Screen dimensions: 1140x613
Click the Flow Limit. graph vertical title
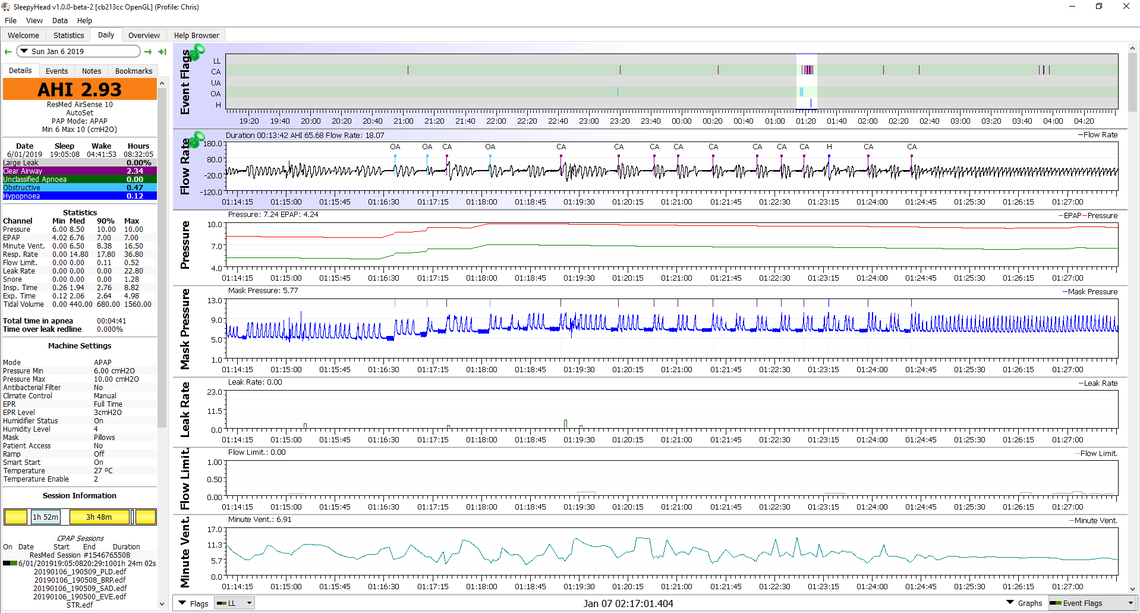click(x=185, y=479)
